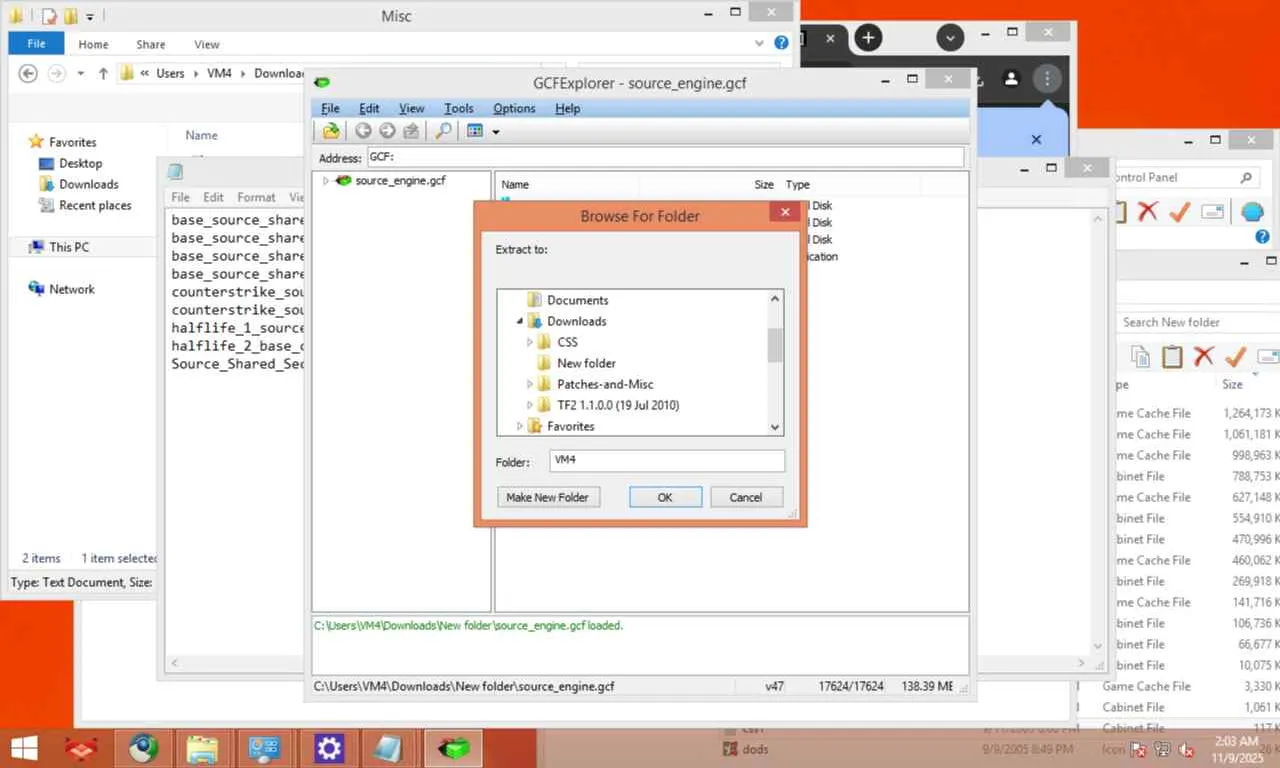Expand the CSS folder node
1280x768 pixels.
pos(530,342)
